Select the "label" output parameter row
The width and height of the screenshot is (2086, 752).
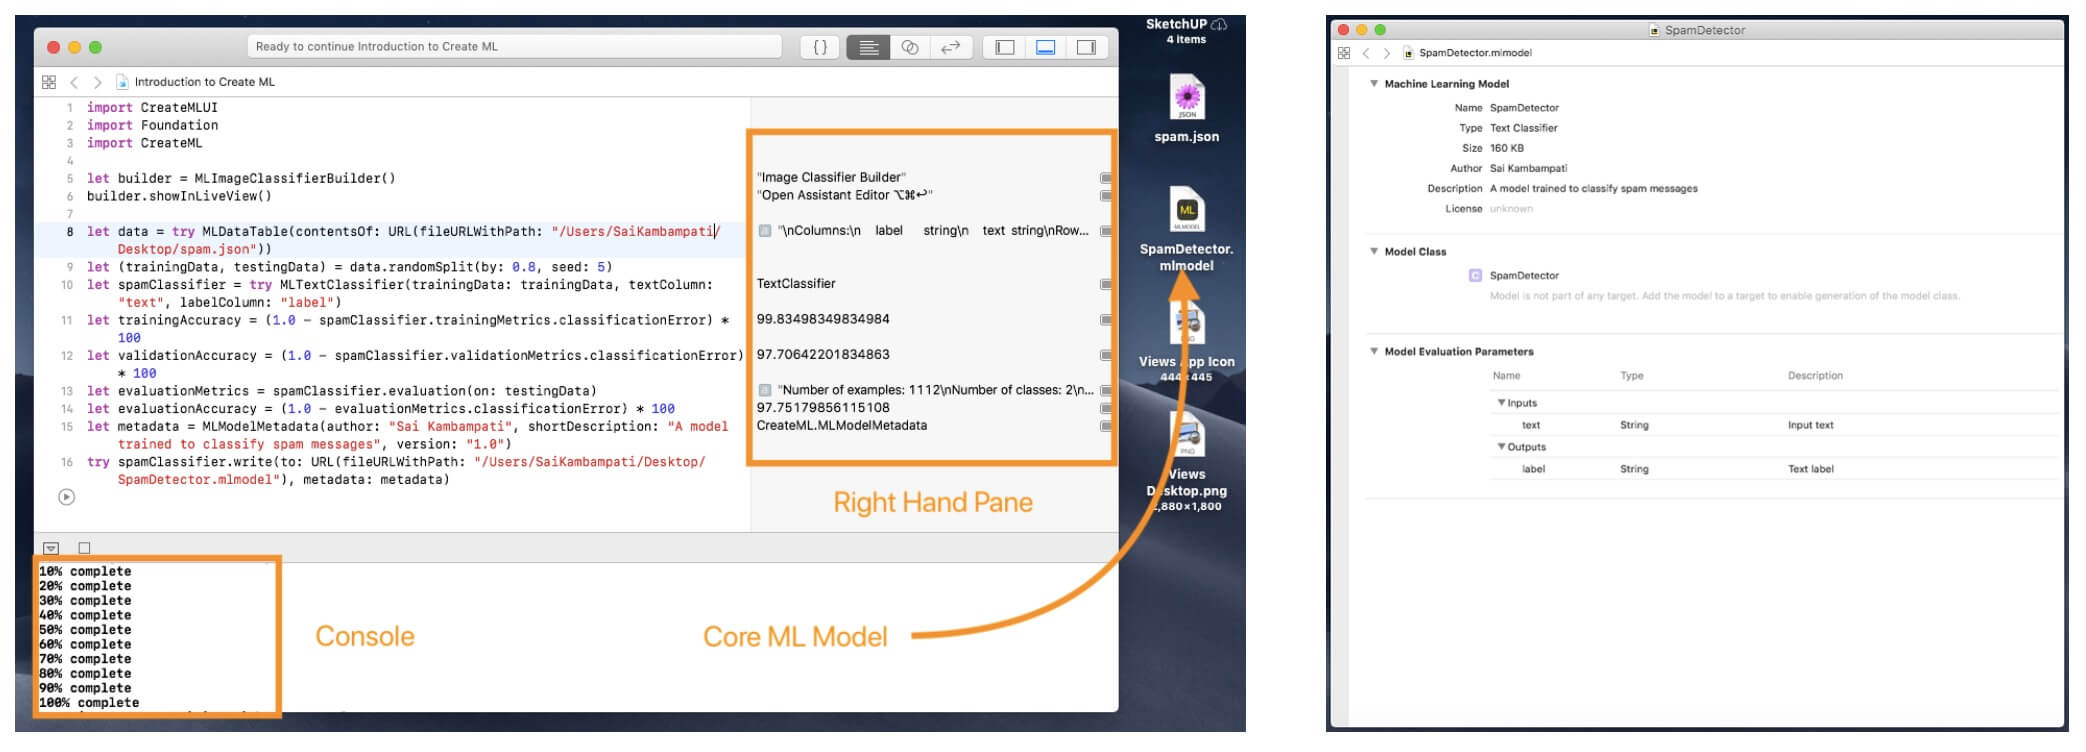point(1774,469)
